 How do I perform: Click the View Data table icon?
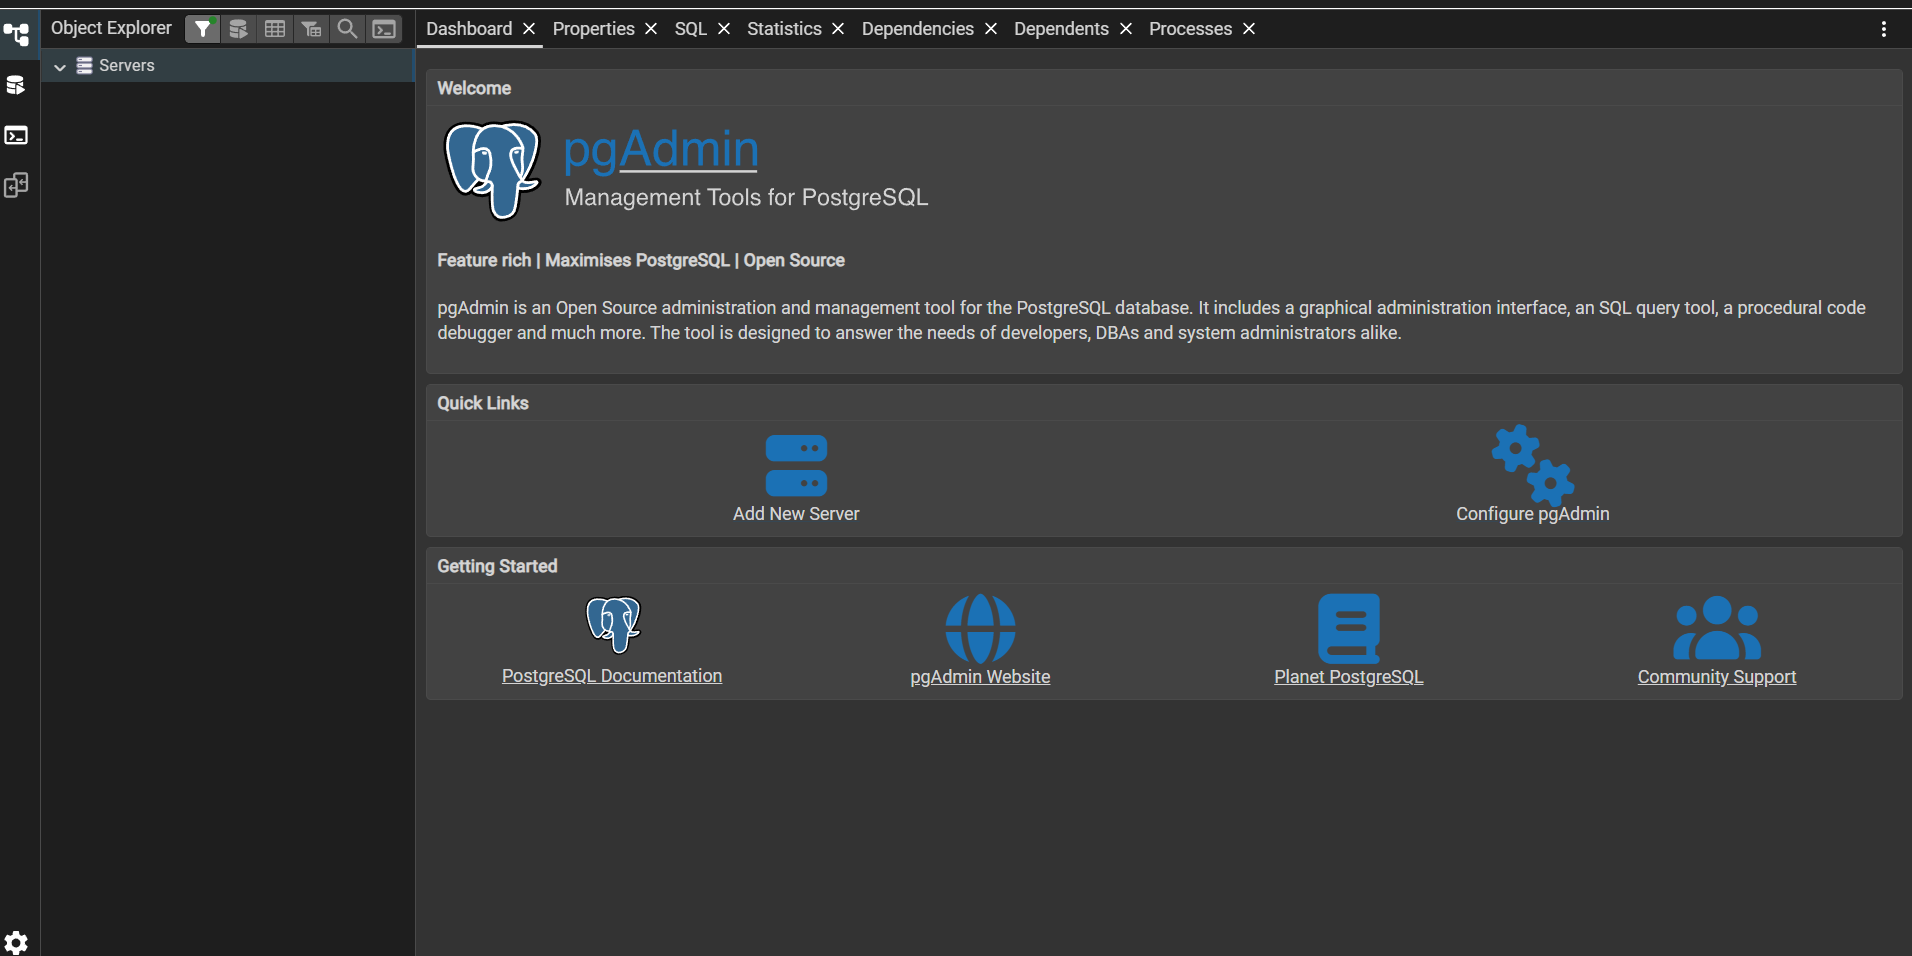click(275, 29)
